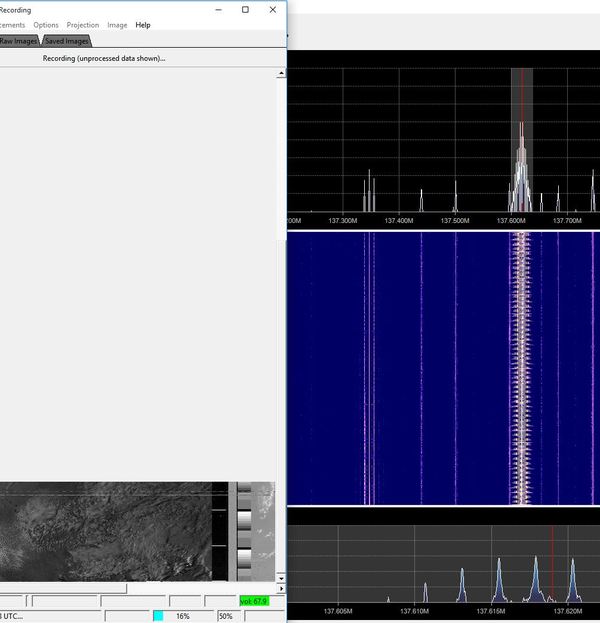Click the 50% status field

(x=226, y=616)
